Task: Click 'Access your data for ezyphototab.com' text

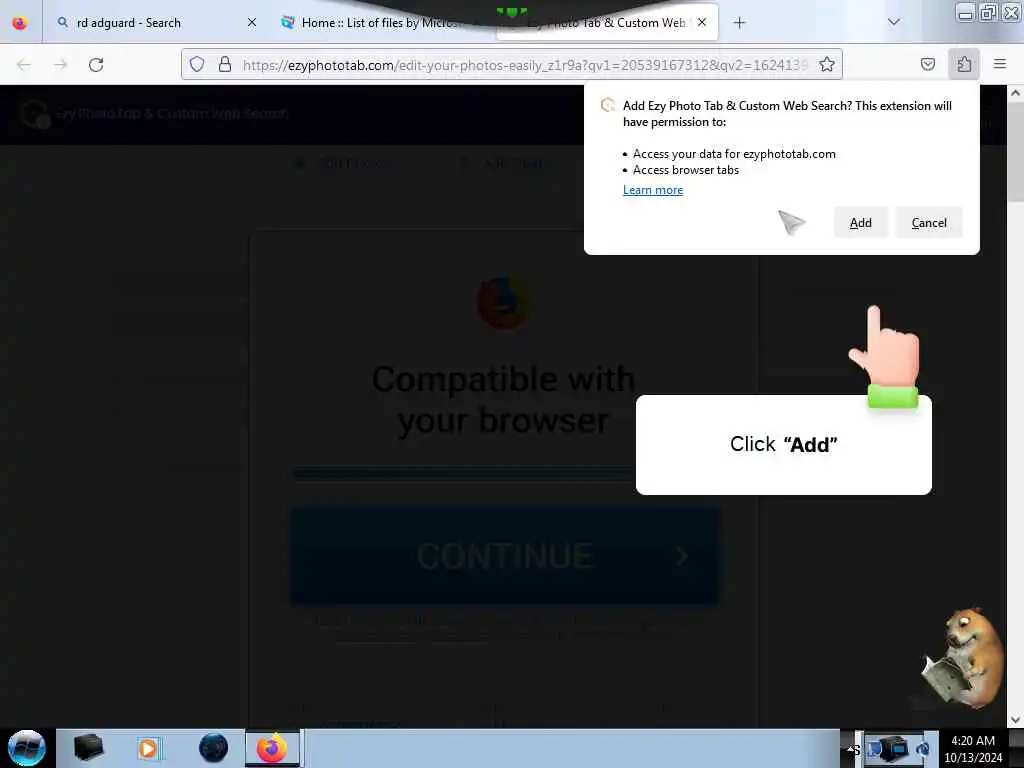Action: coord(734,154)
